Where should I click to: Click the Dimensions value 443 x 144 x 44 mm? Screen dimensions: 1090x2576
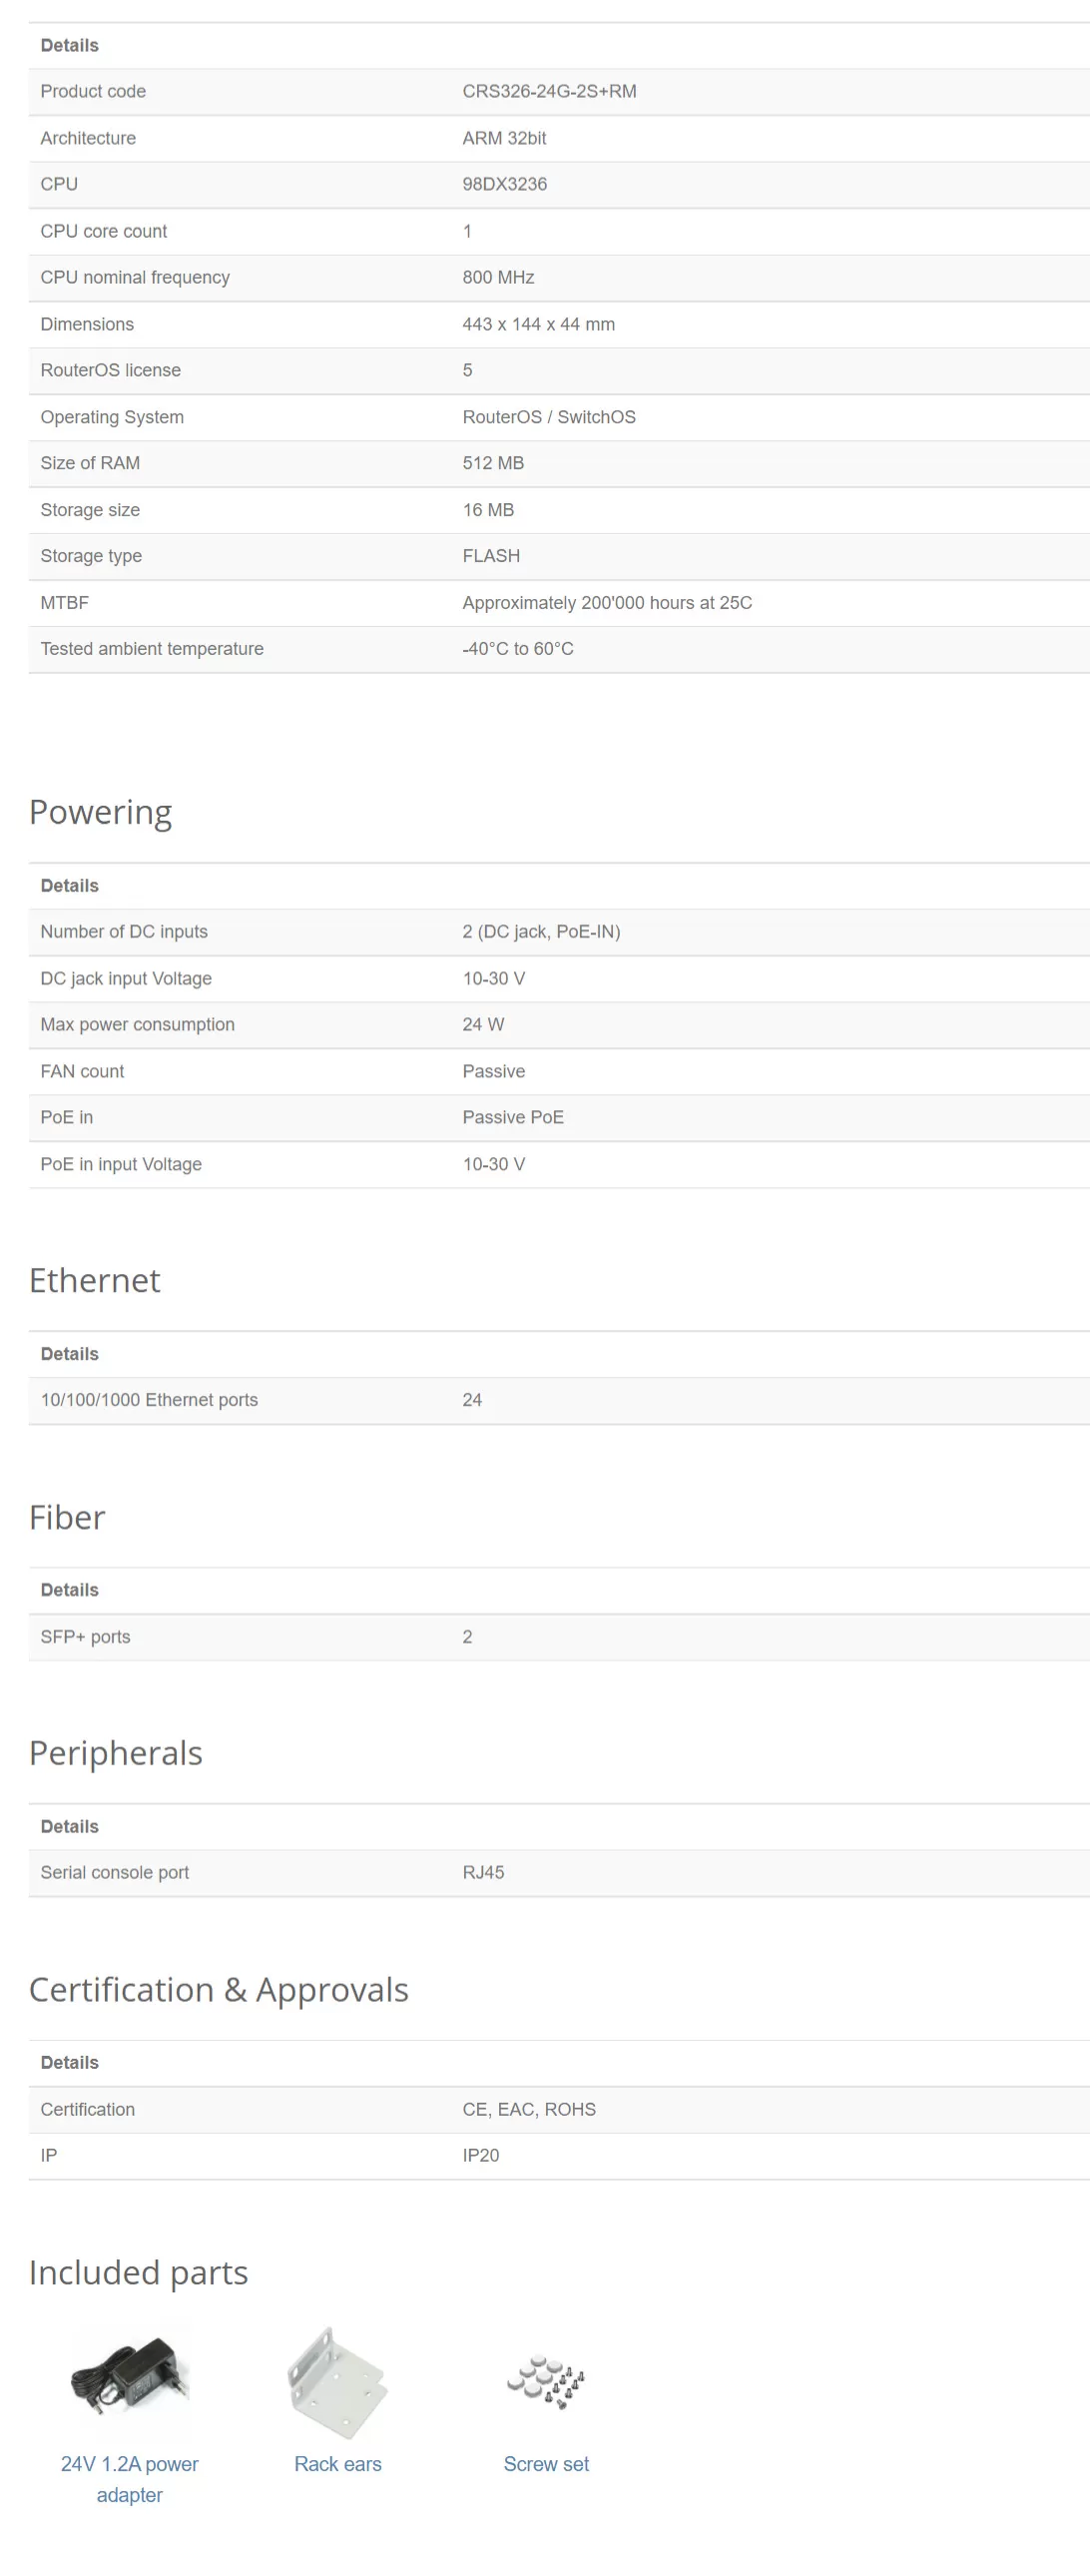point(538,324)
